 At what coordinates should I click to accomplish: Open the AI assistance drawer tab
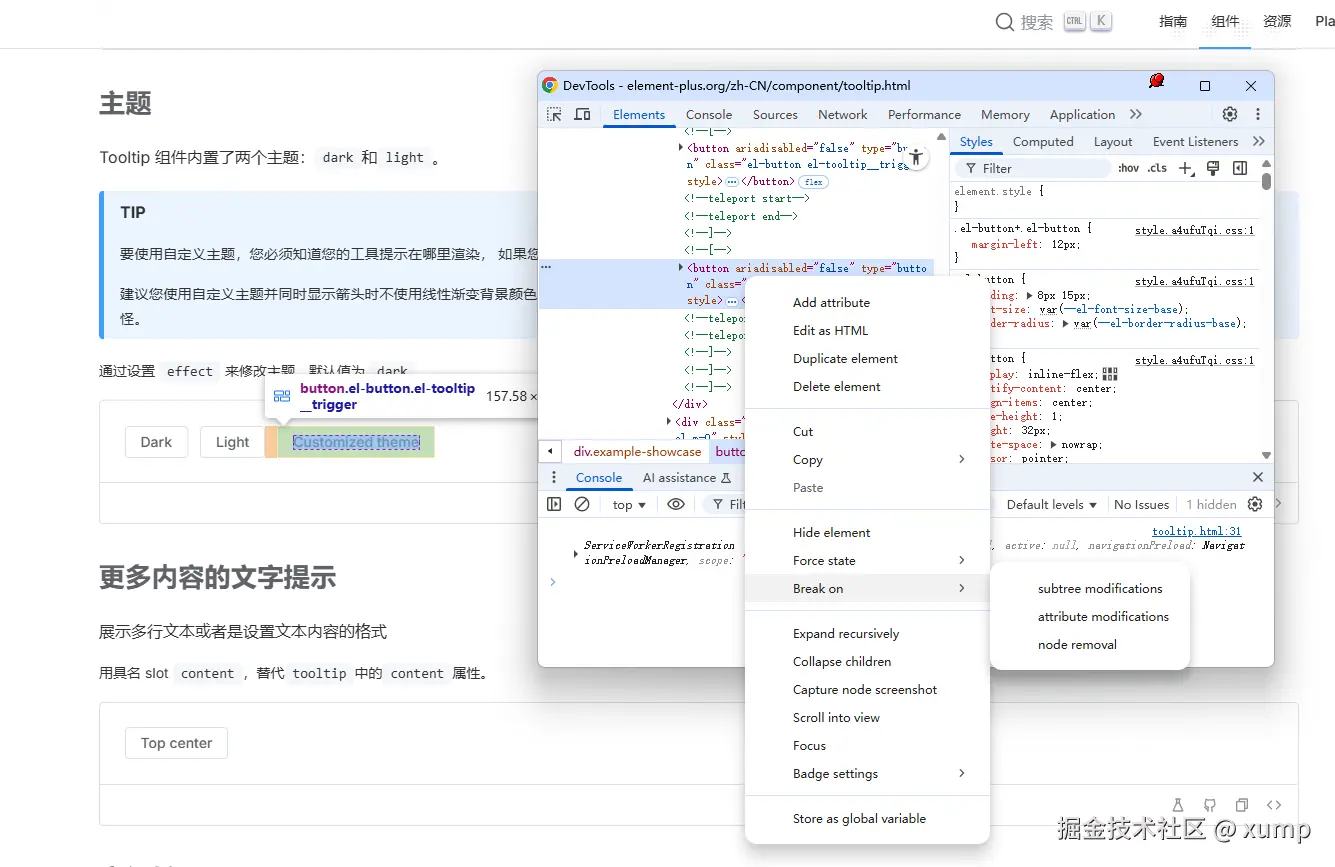click(686, 477)
